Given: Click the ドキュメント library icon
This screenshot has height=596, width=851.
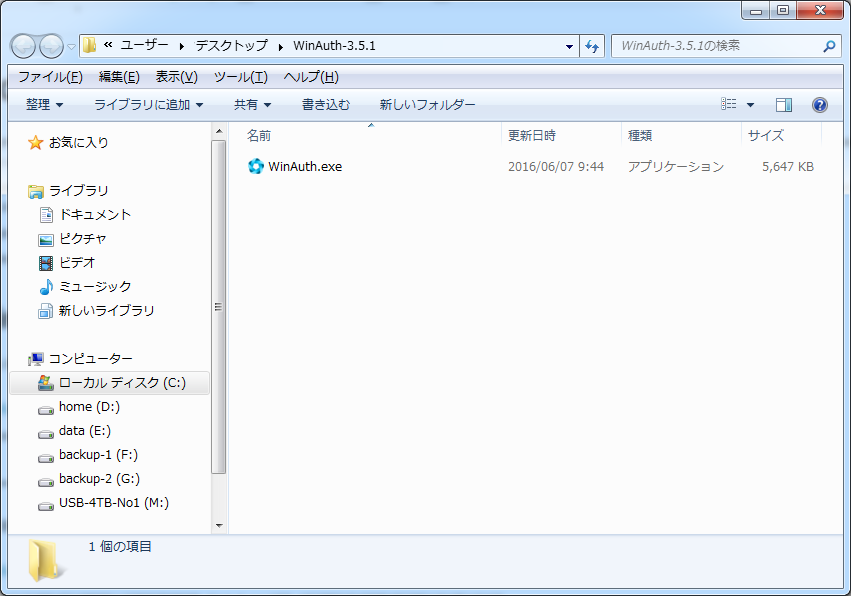Looking at the screenshot, I should pos(46,215).
